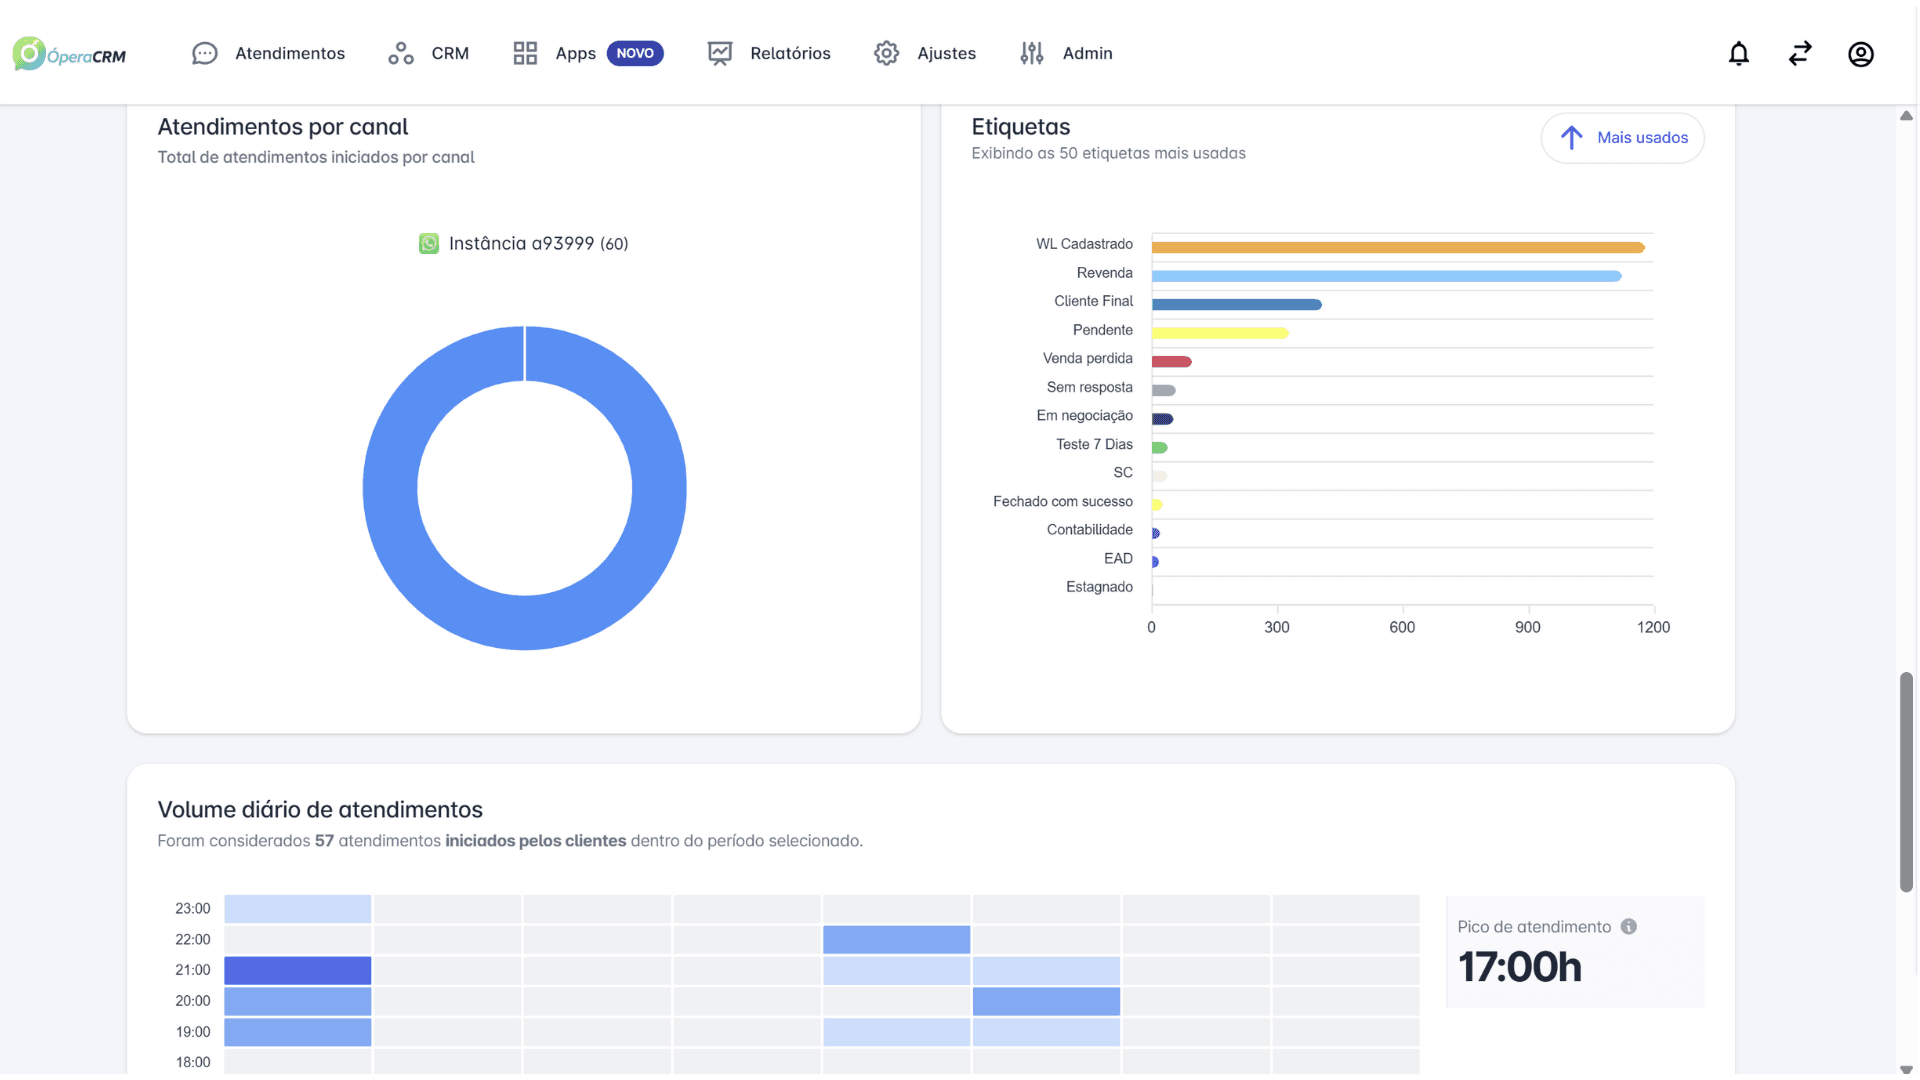Click the scrollbar up arrow
Image resolution: width=1920 pixels, height=1080 pixels.
coord(1907,116)
